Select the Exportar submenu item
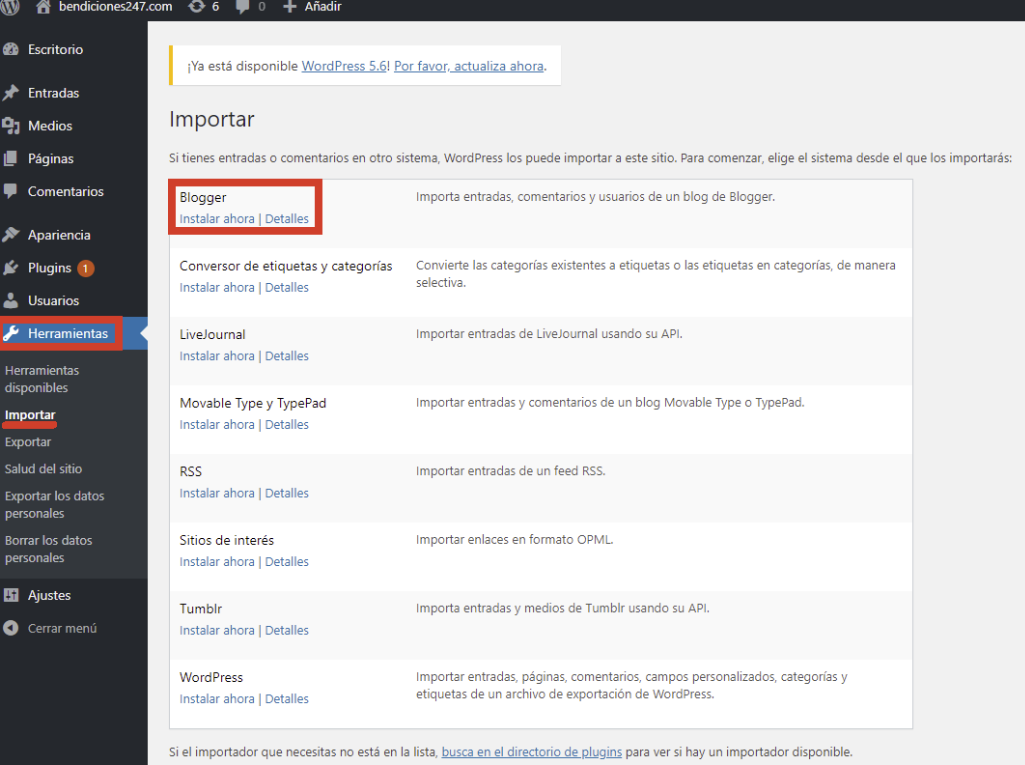The image size is (1025, 765). 28,442
